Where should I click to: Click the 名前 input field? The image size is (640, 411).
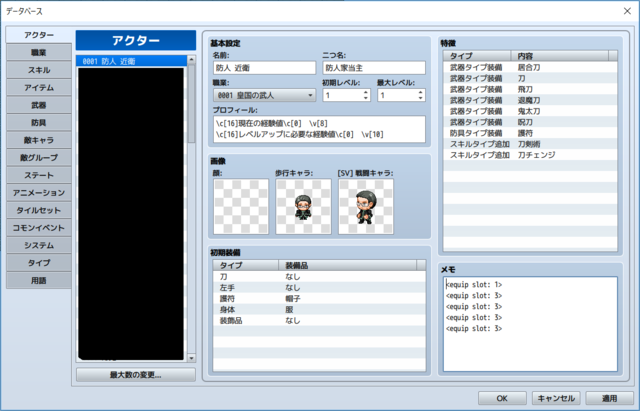click(264, 68)
